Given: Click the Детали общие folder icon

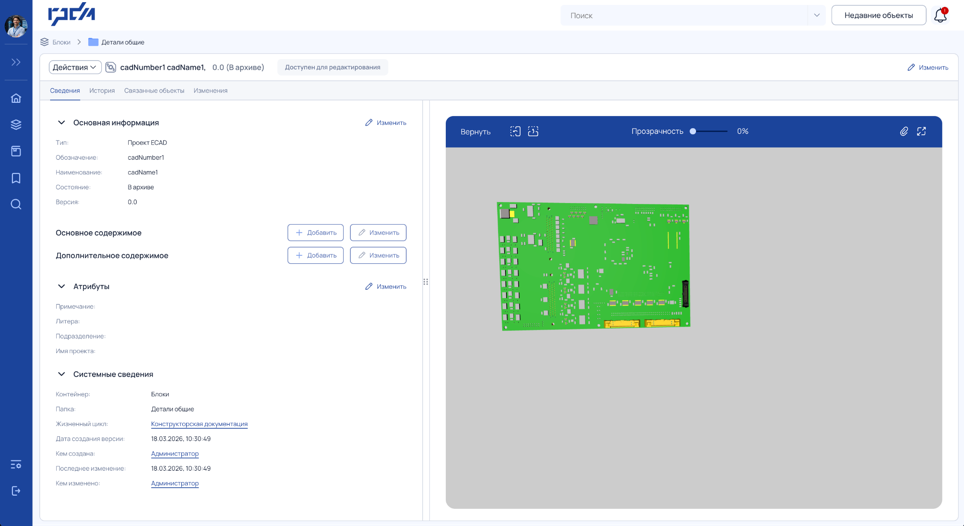Looking at the screenshot, I should 93,42.
